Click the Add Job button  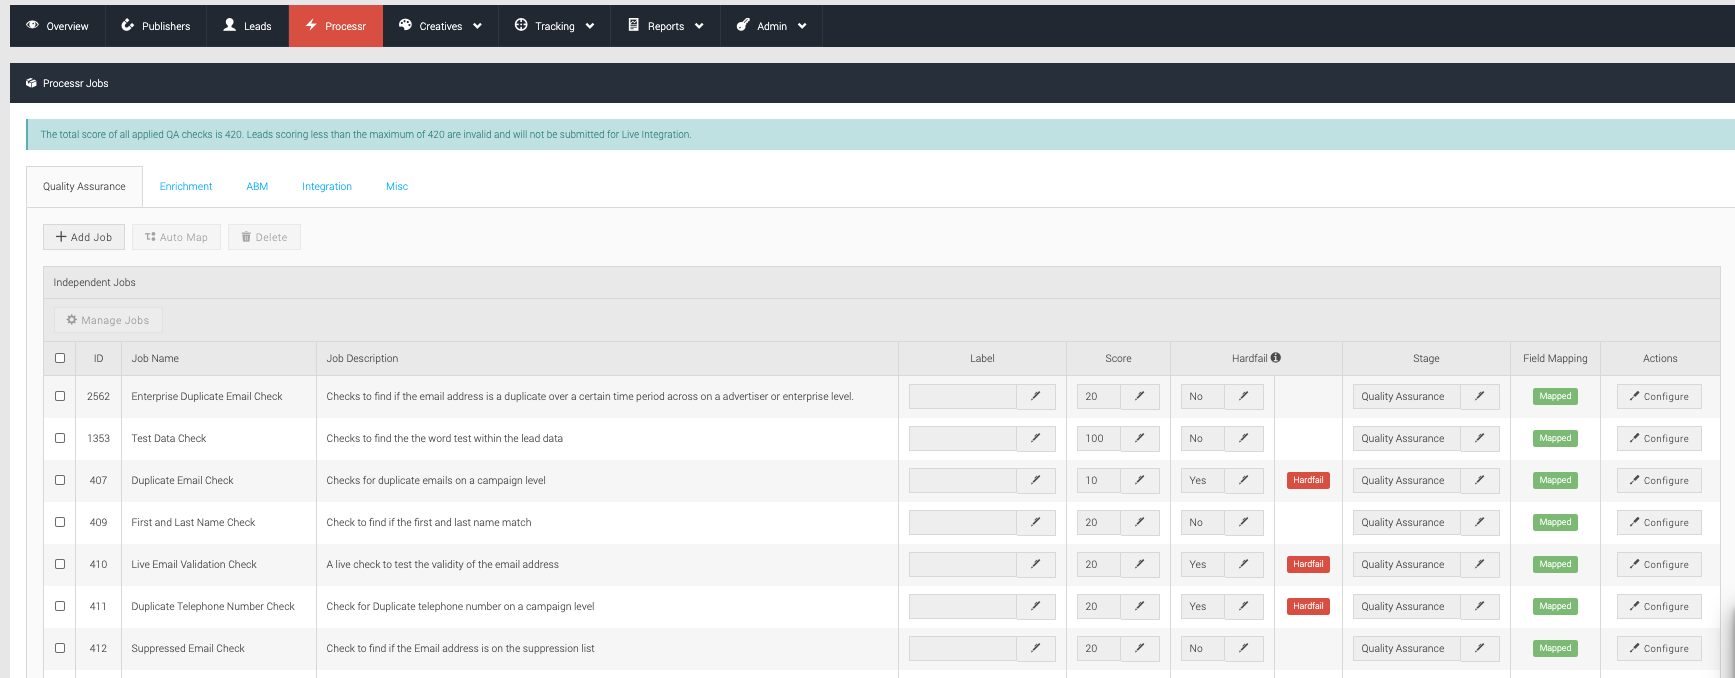coord(84,237)
